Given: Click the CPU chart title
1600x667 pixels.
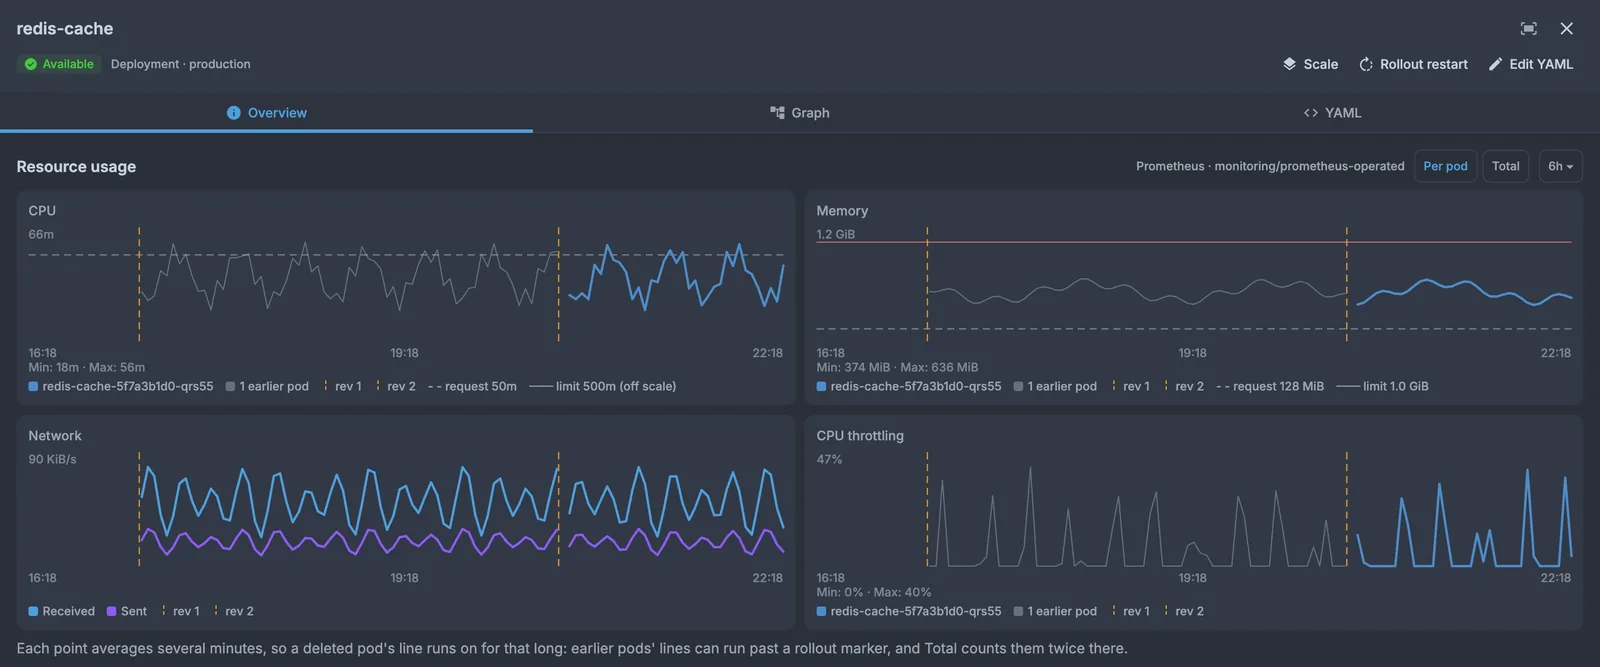Looking at the screenshot, I should (x=42, y=211).
